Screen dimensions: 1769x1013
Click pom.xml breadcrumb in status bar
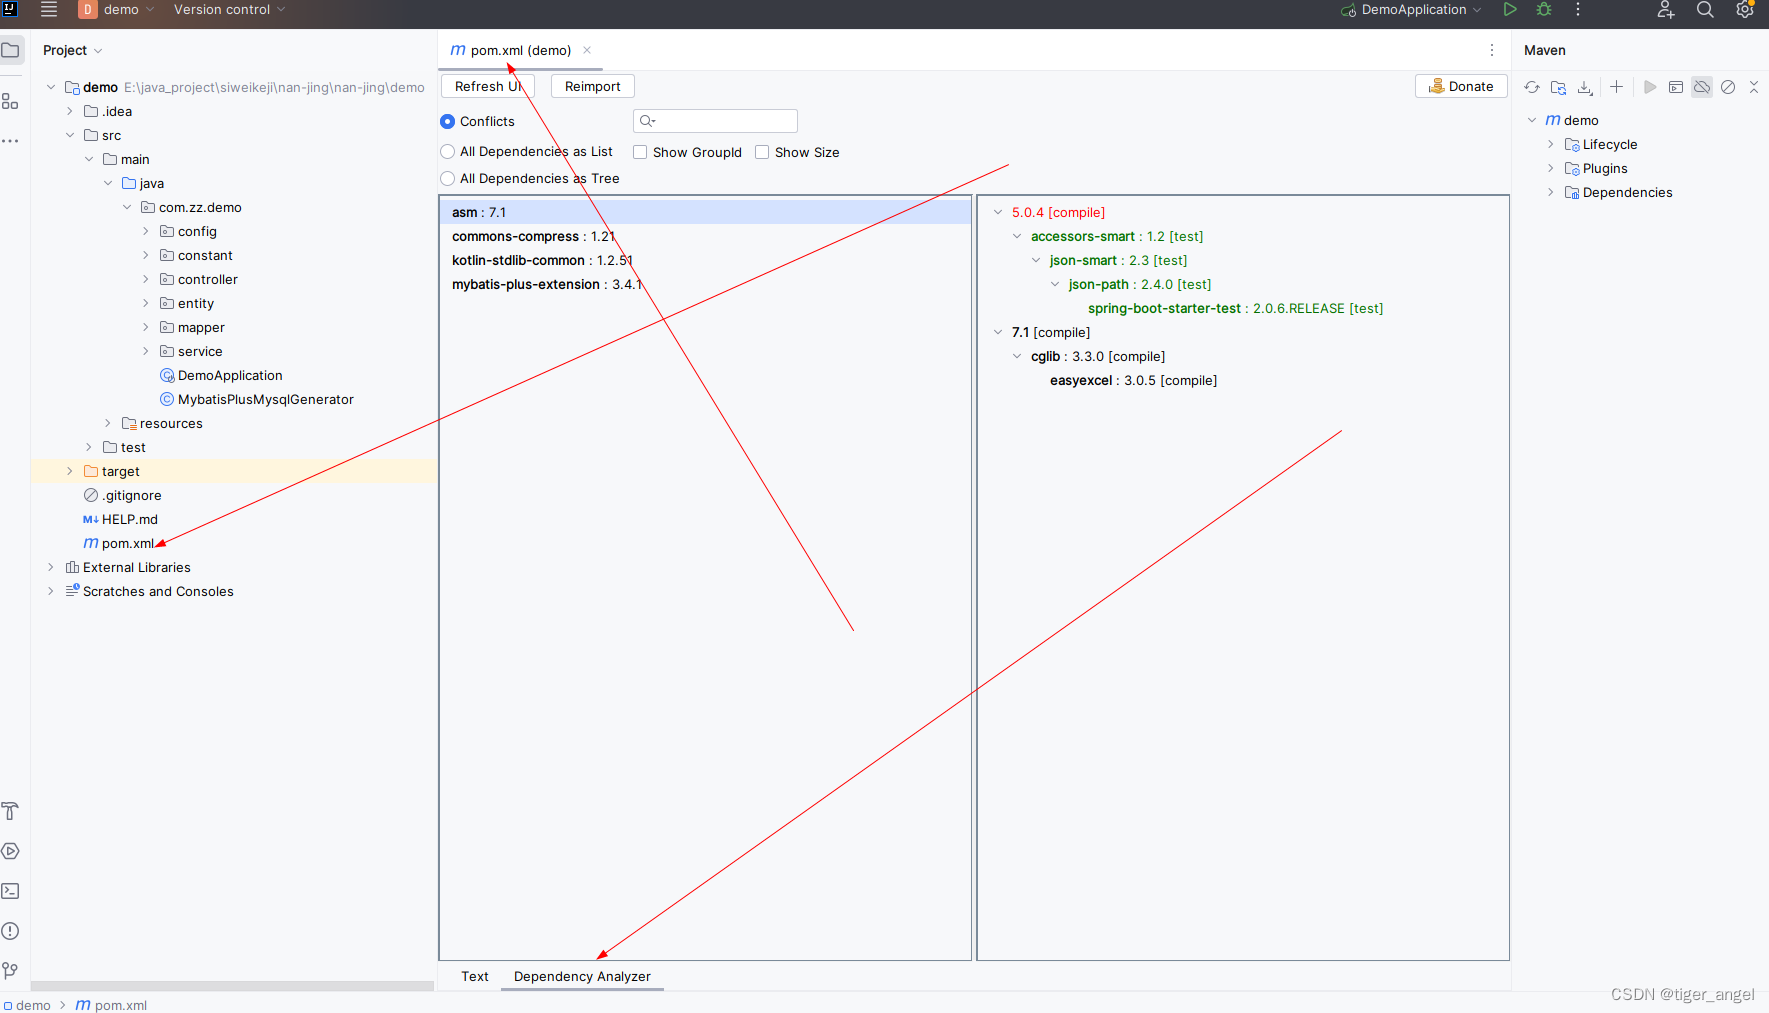pos(111,1005)
